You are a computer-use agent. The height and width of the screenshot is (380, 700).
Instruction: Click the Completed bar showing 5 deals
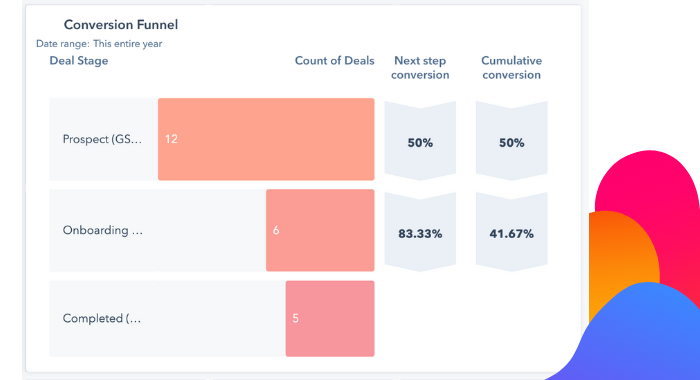pos(330,318)
